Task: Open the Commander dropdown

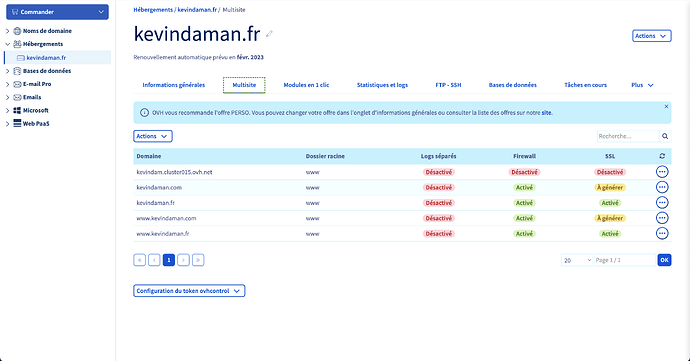Action: pyautogui.click(x=57, y=12)
